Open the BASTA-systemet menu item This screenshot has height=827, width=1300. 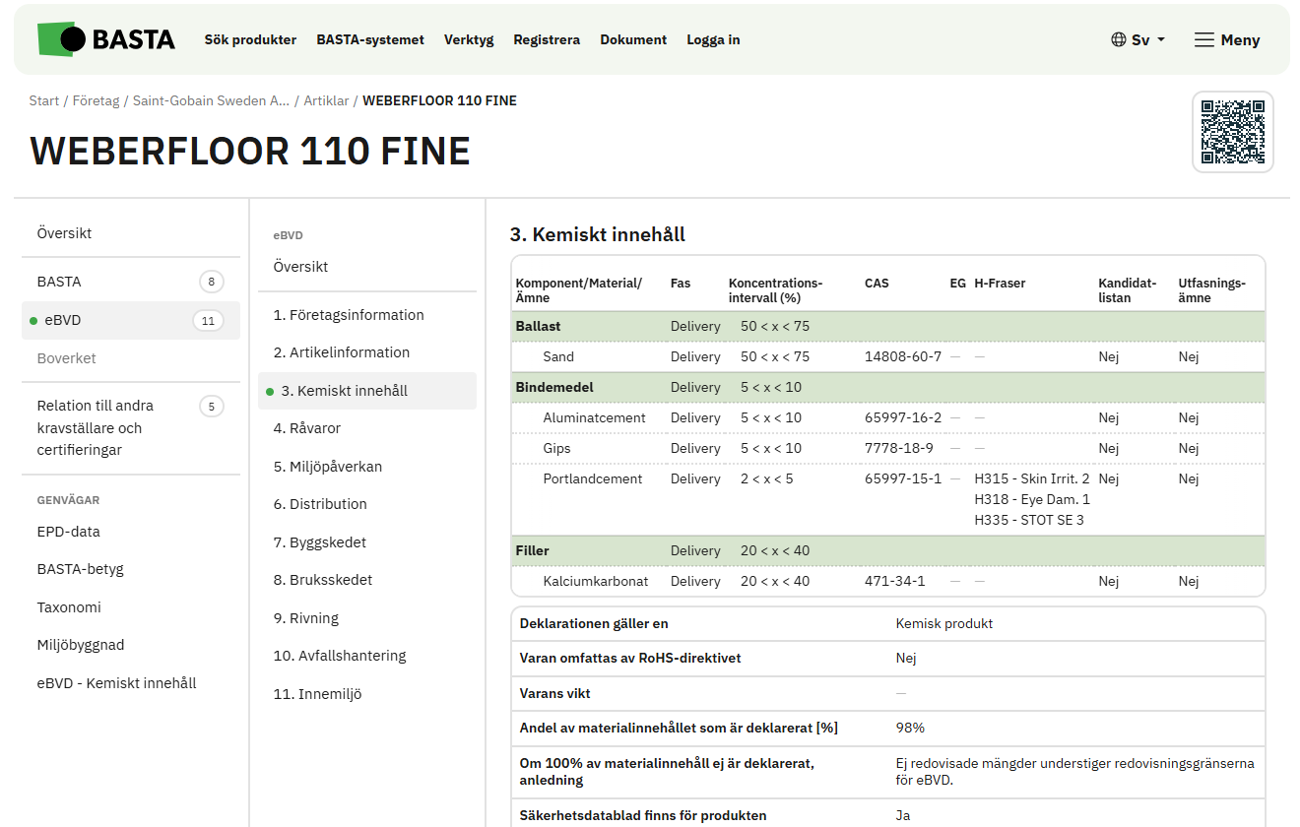[x=370, y=40]
